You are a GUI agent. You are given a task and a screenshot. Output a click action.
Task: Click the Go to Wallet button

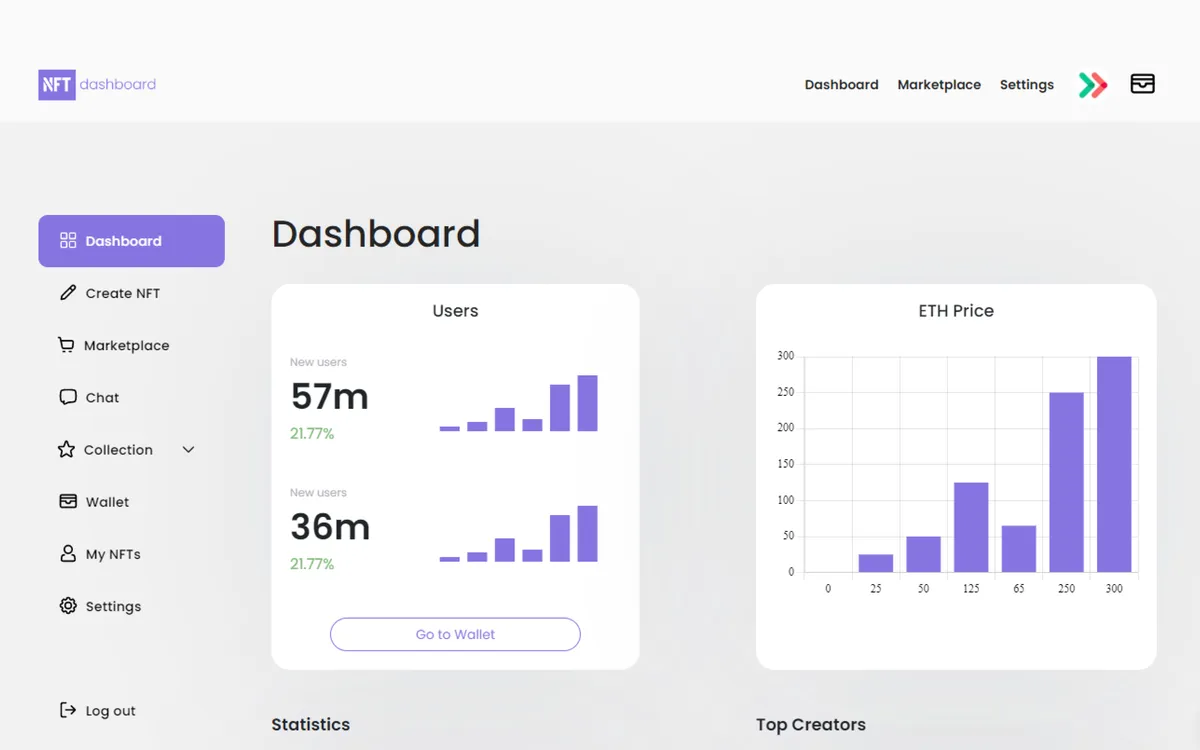(x=455, y=634)
